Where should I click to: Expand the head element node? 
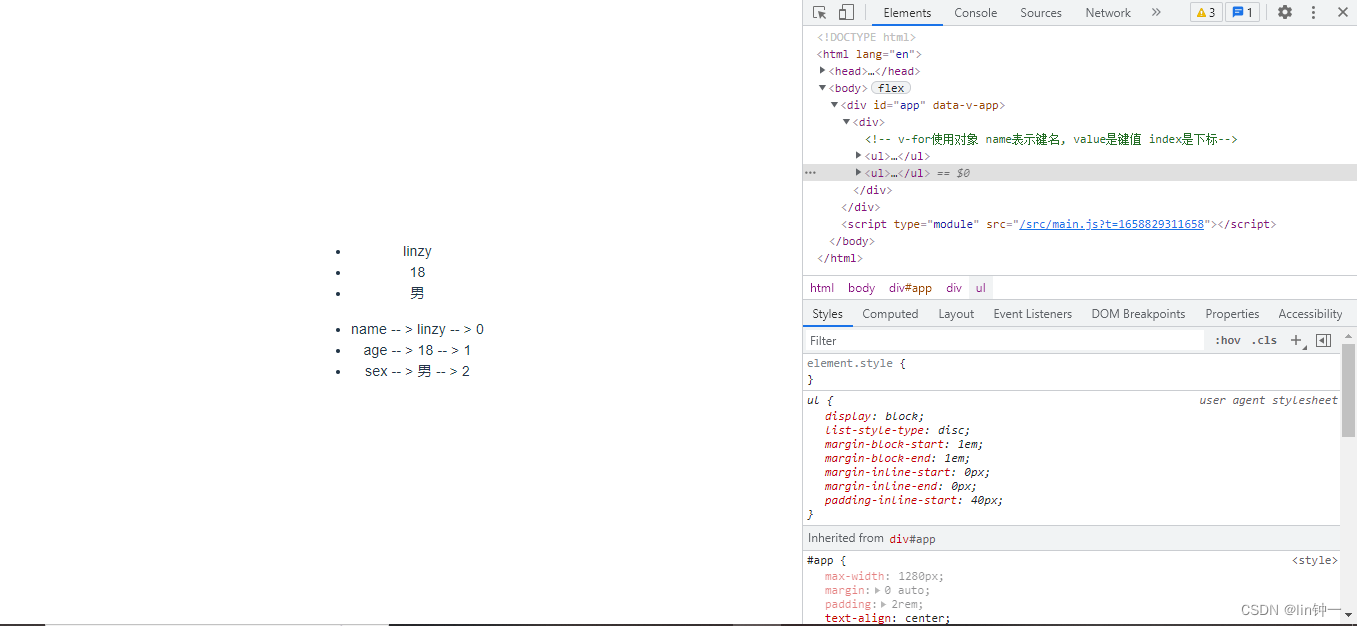point(823,71)
